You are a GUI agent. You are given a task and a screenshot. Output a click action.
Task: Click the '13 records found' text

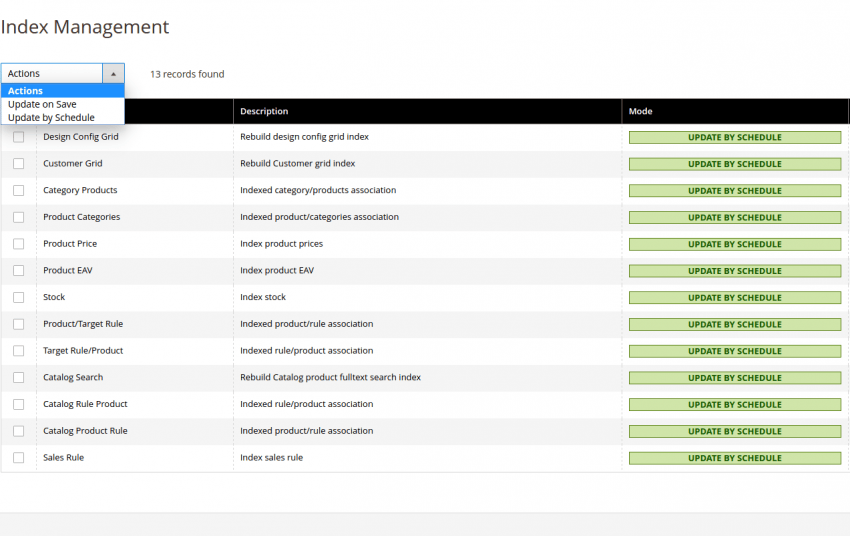[x=187, y=74]
